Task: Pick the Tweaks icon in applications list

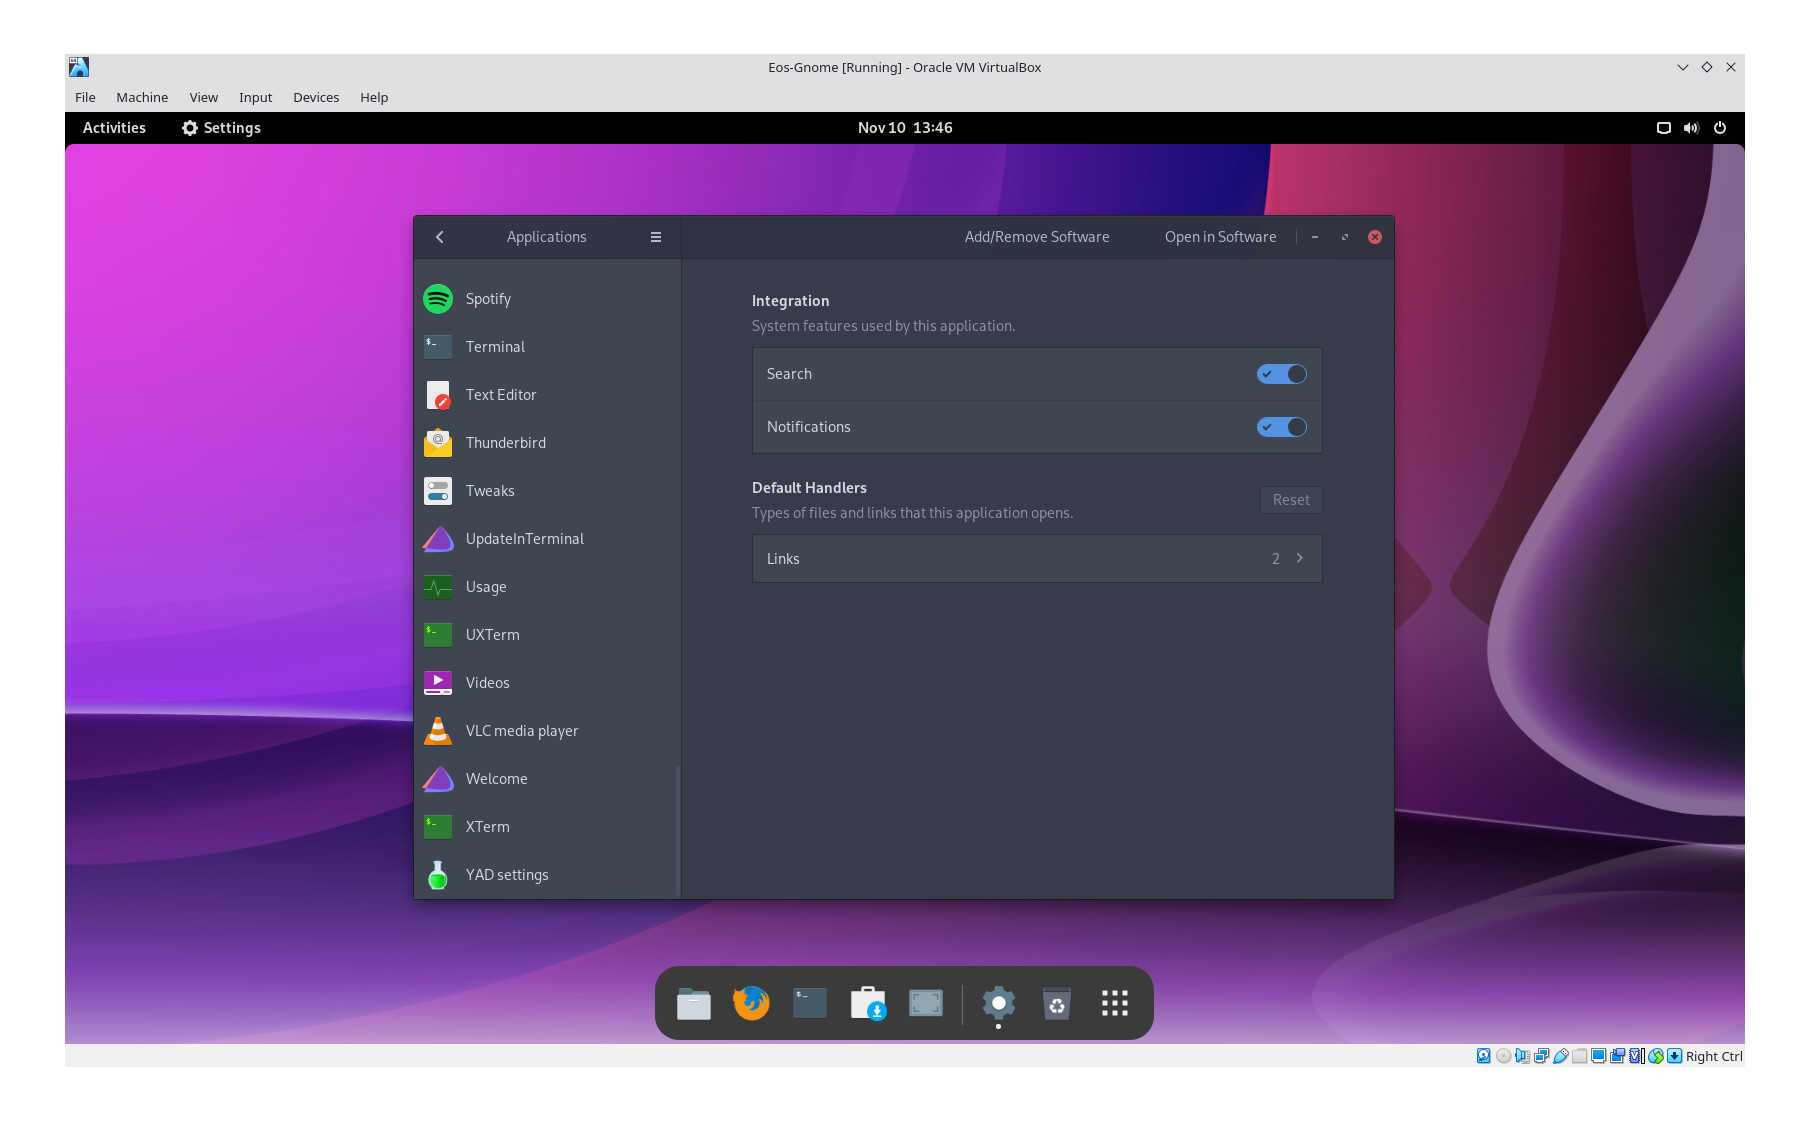Action: (438, 491)
